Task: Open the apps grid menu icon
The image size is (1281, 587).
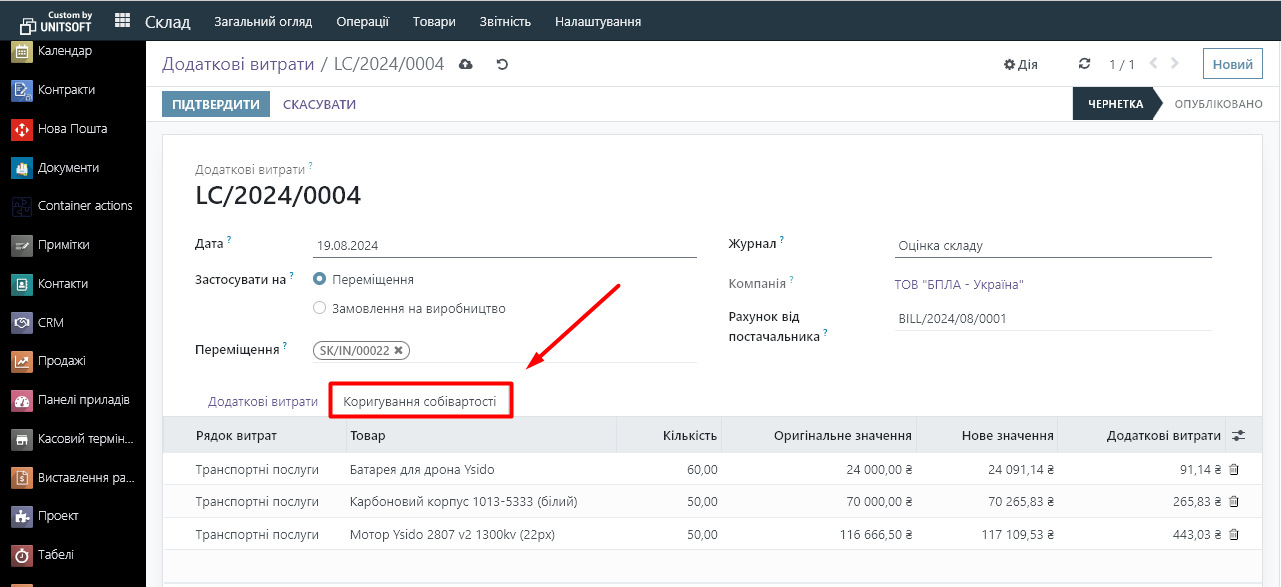Action: click(123, 21)
